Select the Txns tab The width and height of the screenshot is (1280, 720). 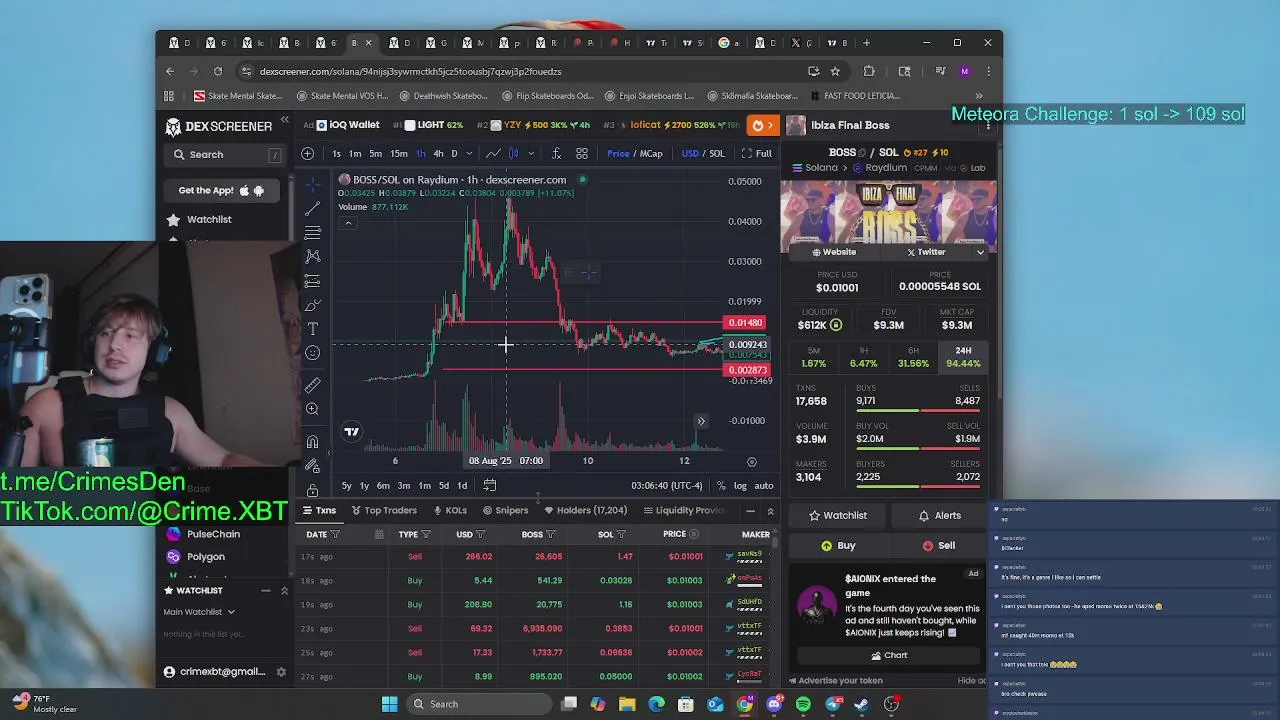click(320, 510)
